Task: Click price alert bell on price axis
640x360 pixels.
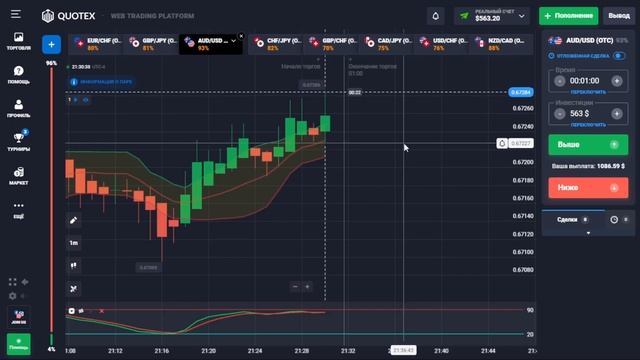Action: (502, 143)
